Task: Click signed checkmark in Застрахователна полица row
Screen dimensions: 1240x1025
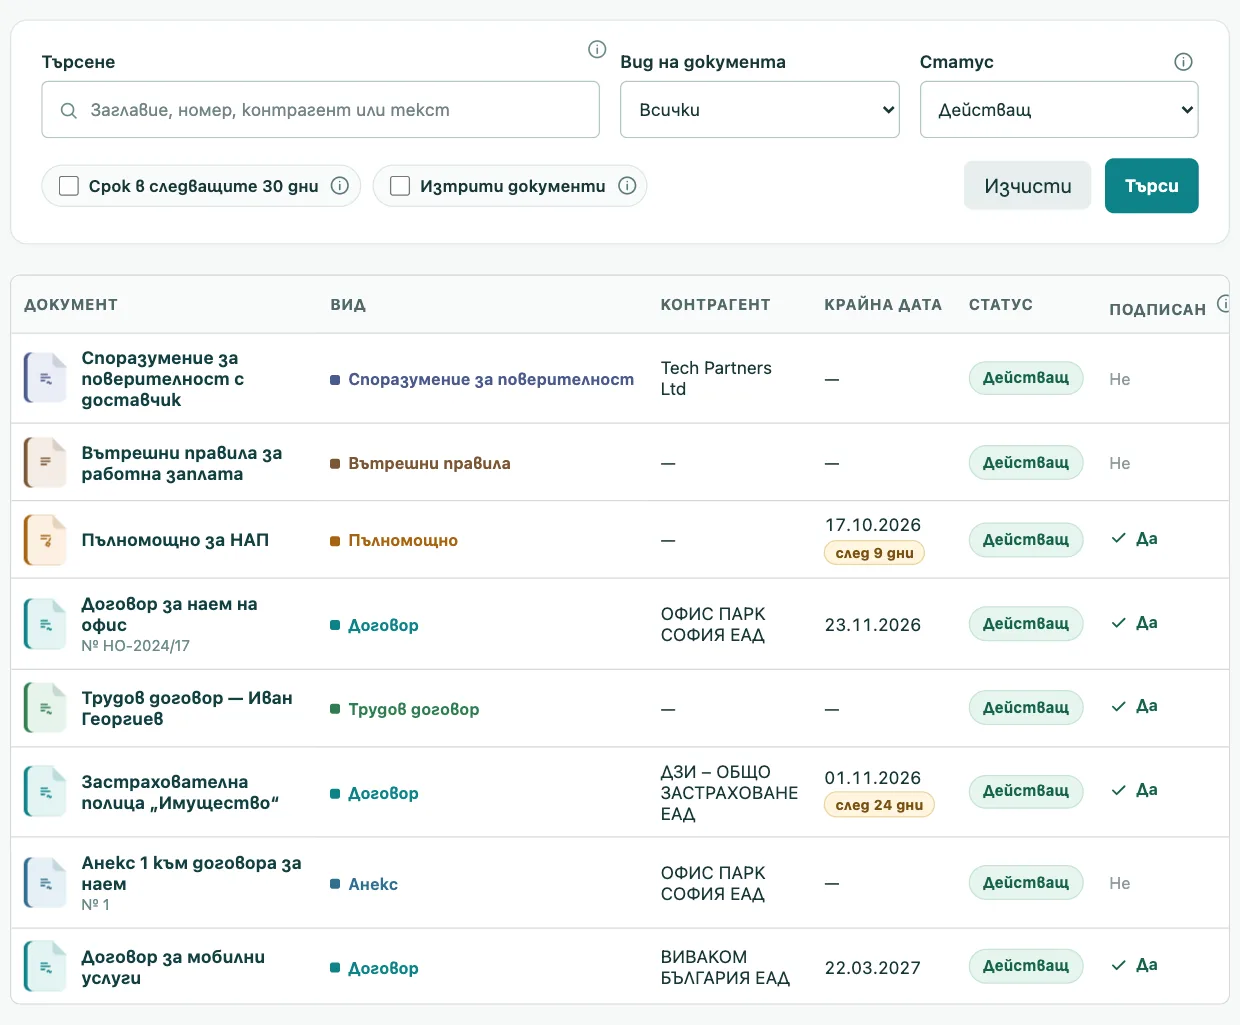Action: pos(1119,790)
